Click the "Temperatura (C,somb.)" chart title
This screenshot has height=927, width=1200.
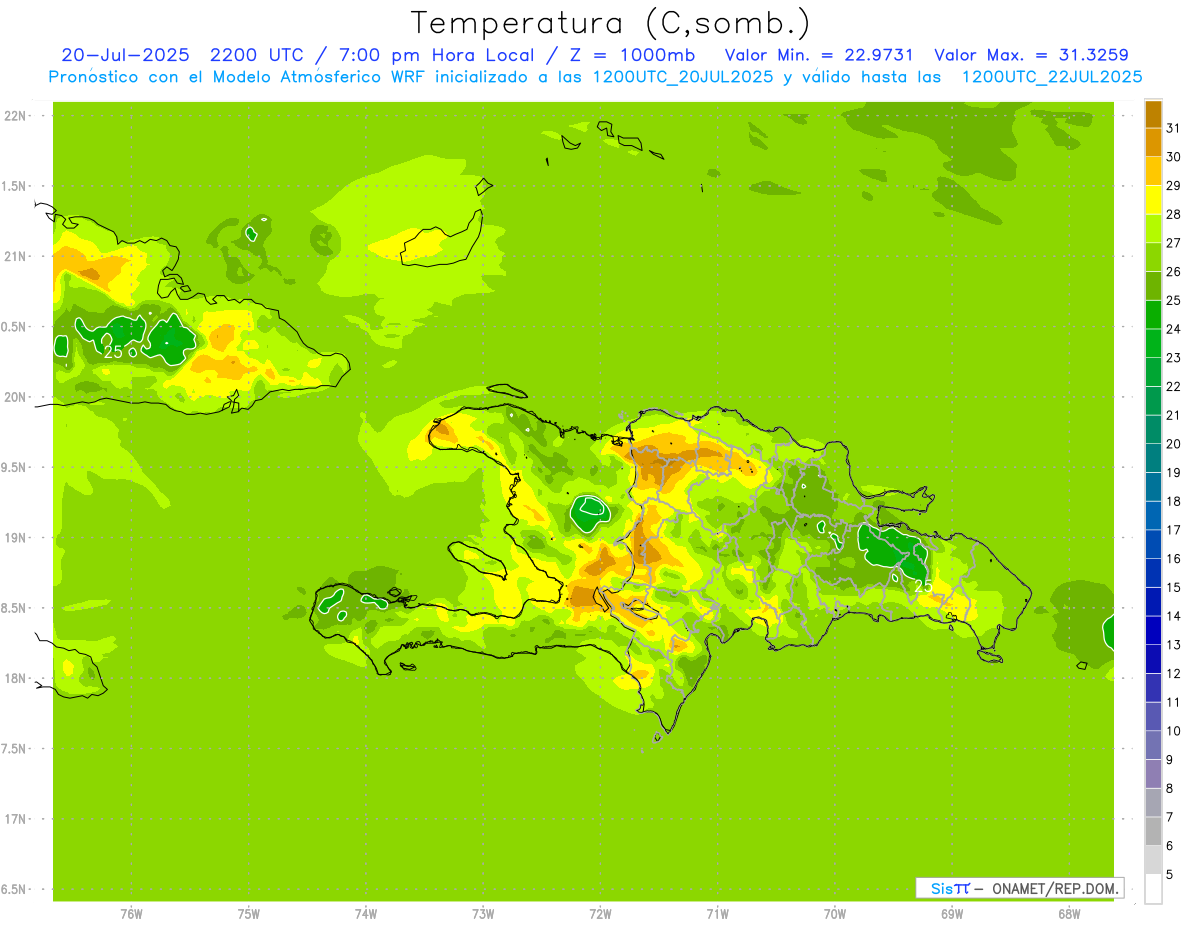point(611,23)
